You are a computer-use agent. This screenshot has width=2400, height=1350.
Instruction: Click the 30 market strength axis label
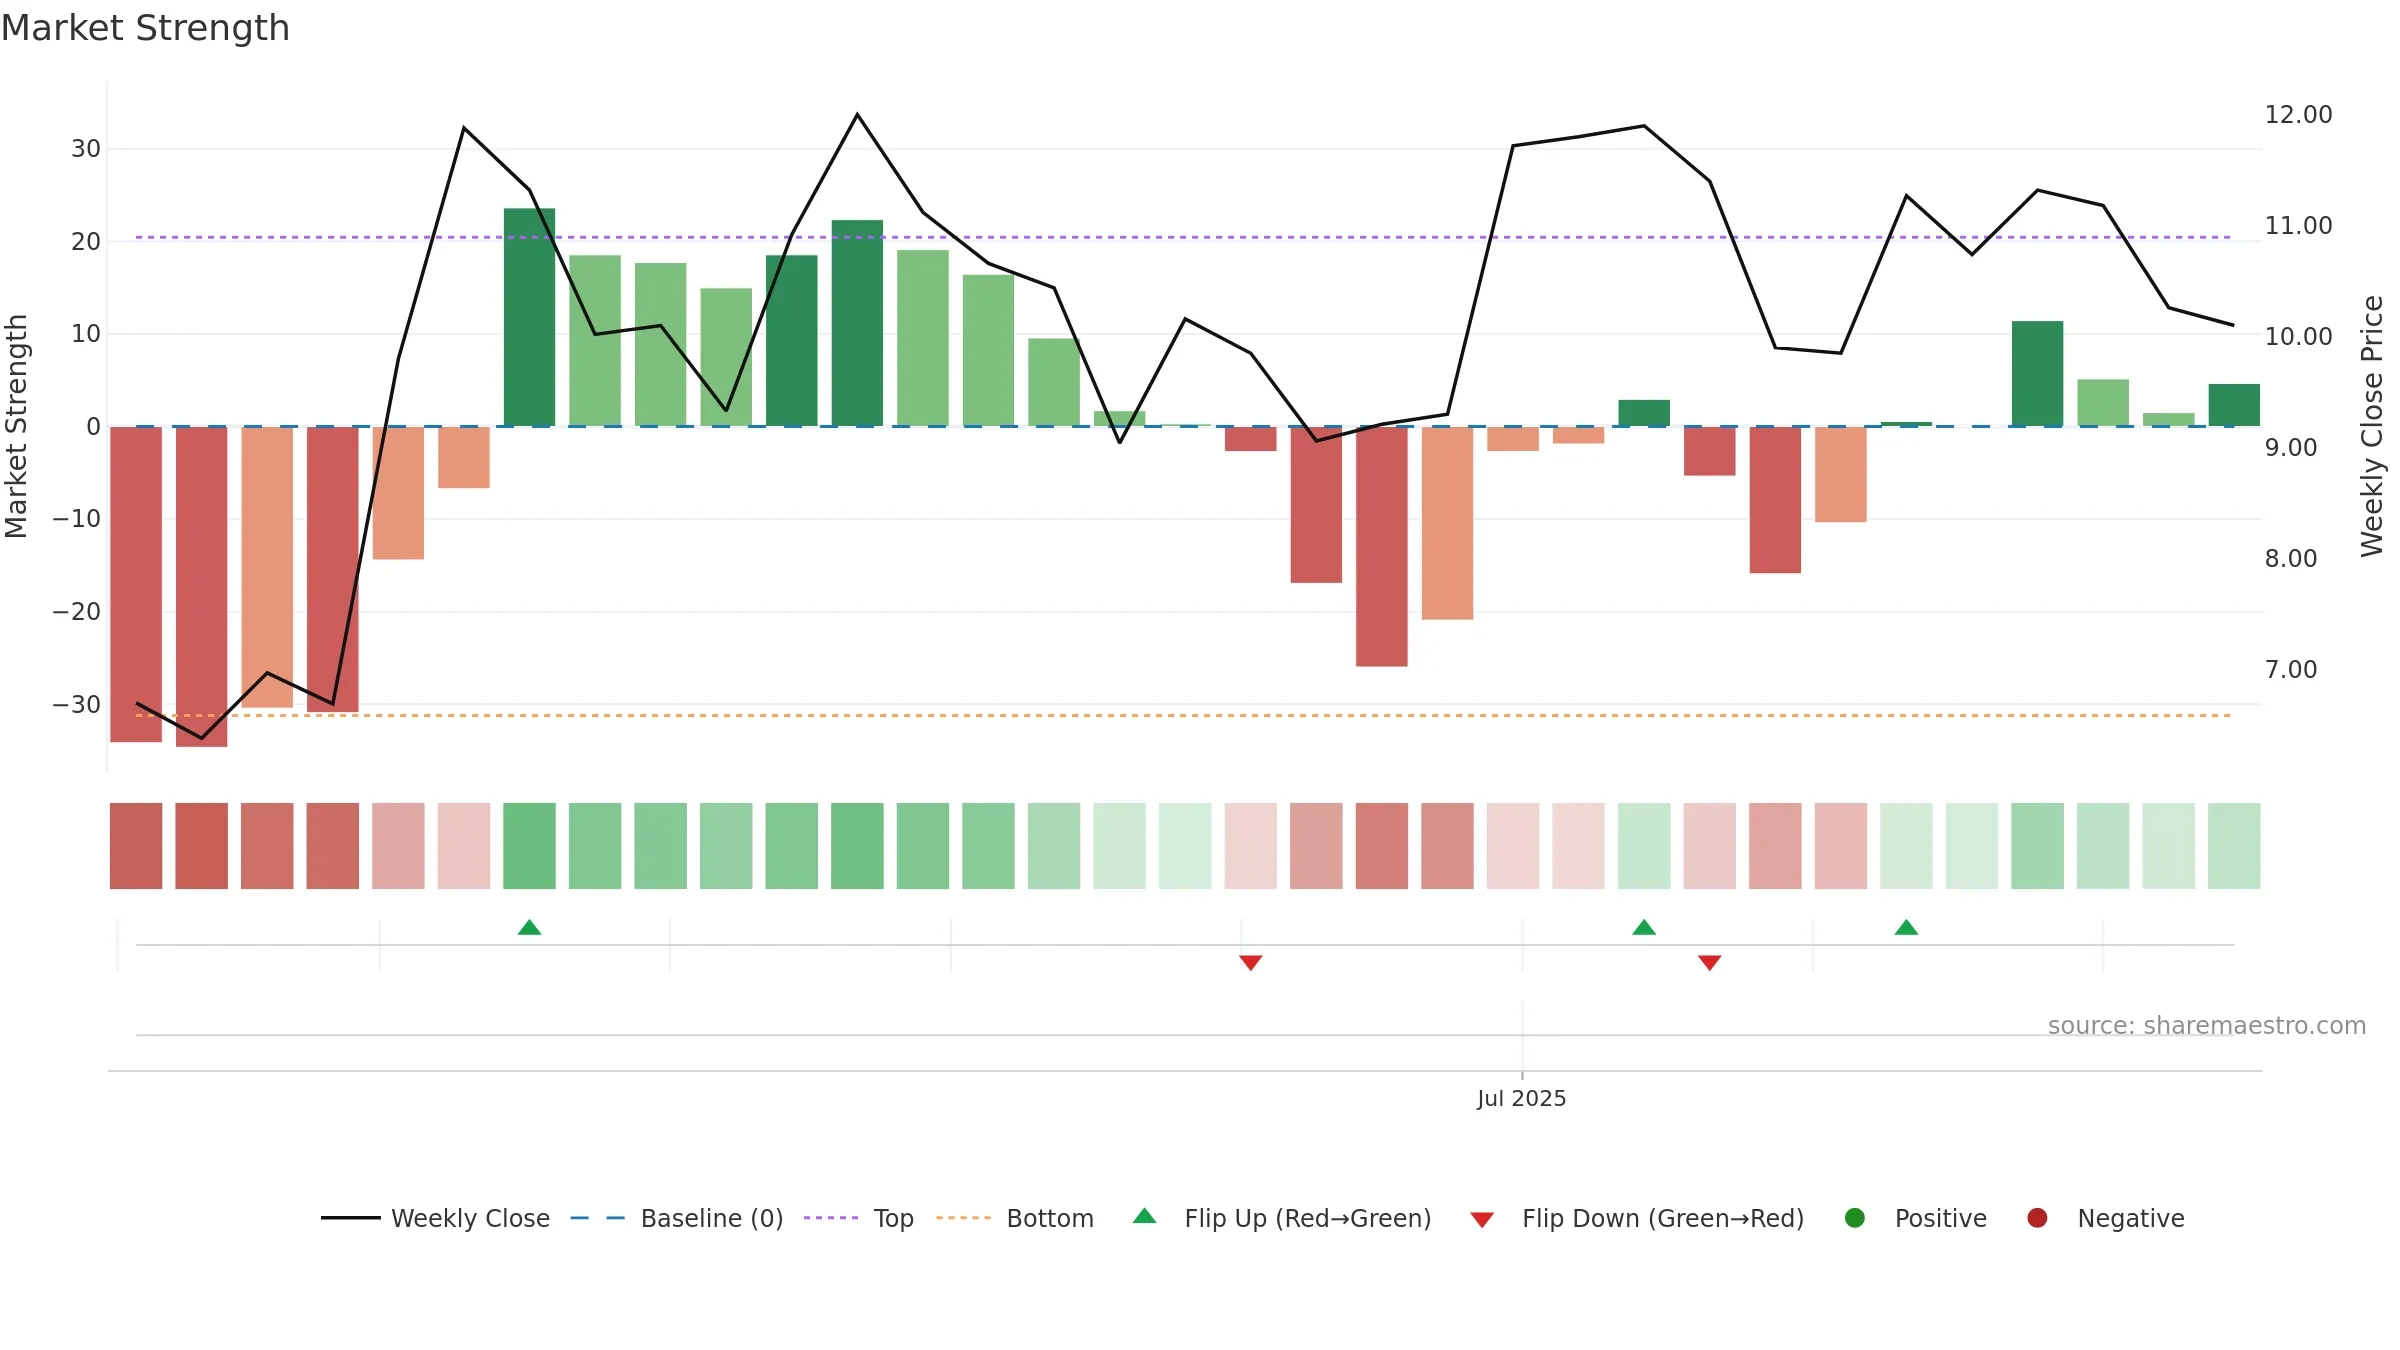coord(86,149)
